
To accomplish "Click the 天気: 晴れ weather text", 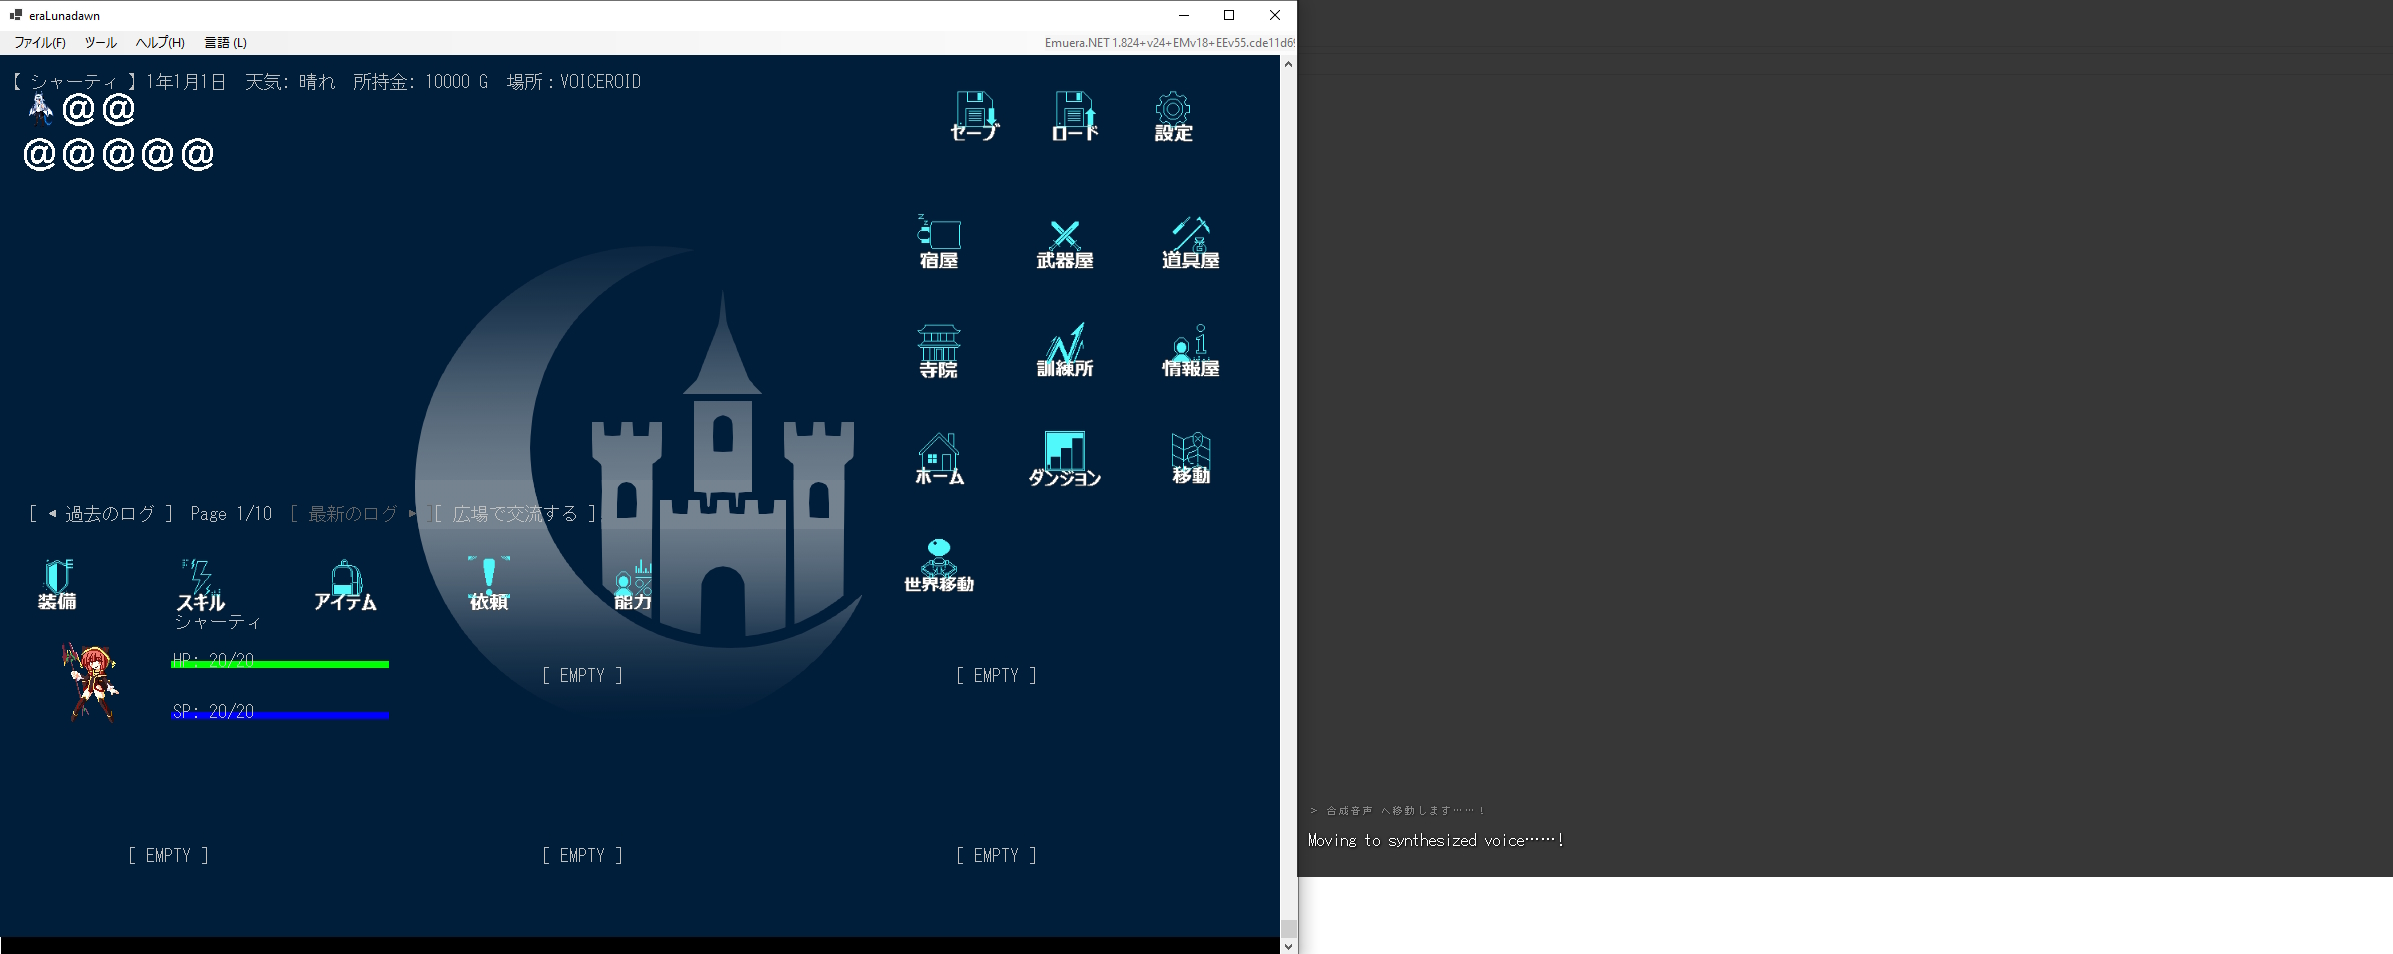I will coord(290,82).
